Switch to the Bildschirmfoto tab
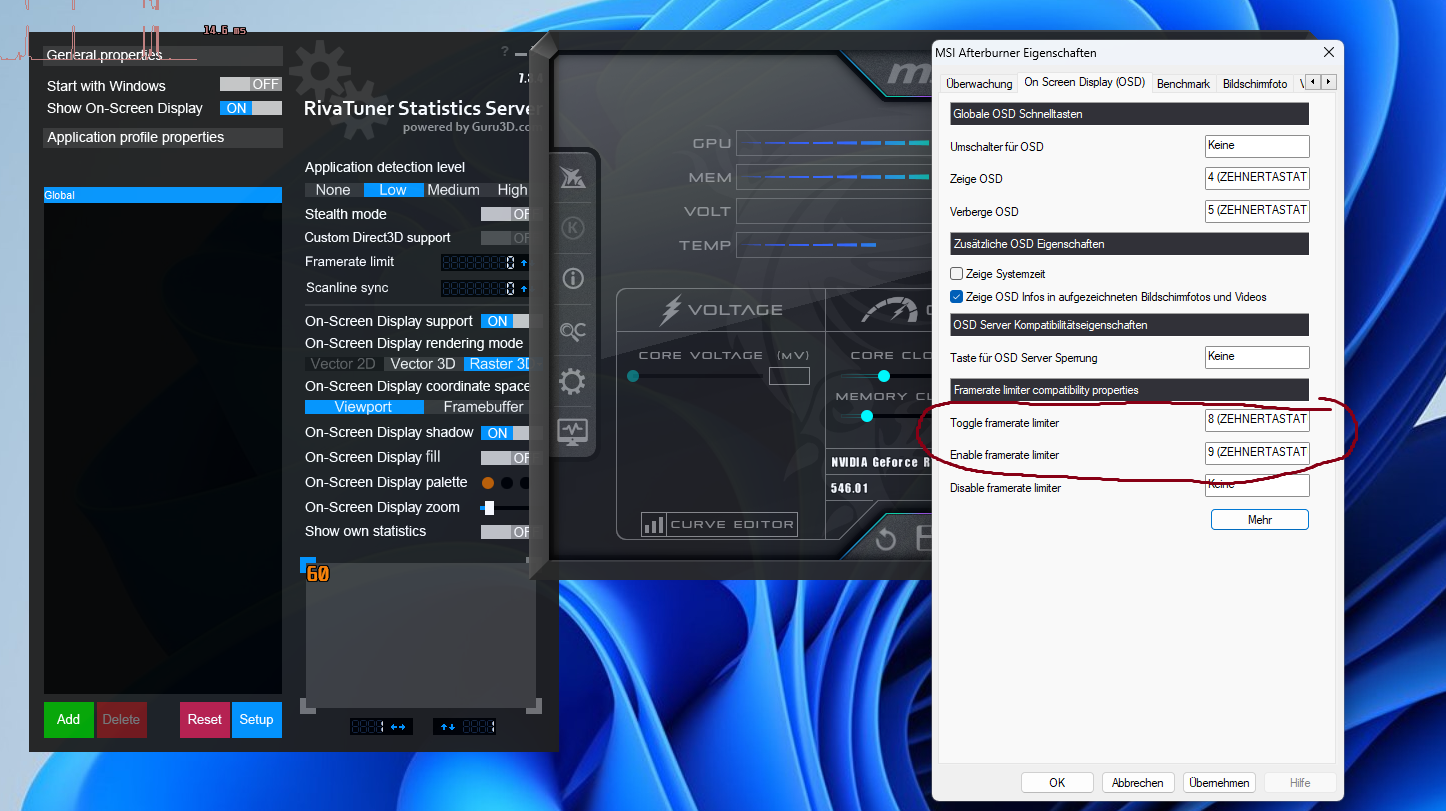 (1255, 84)
